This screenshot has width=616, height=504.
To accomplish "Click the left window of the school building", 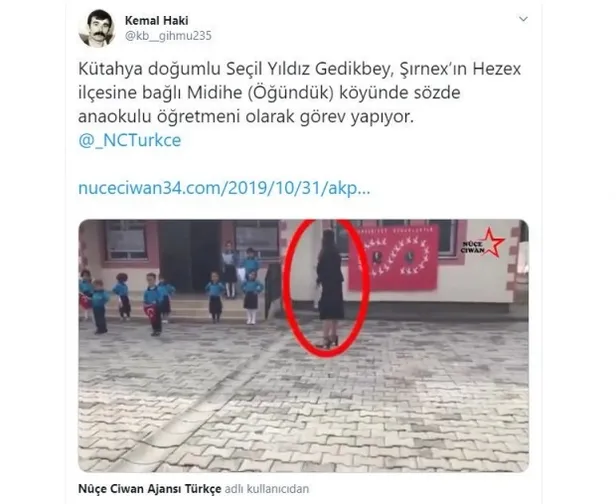I will 126,240.
